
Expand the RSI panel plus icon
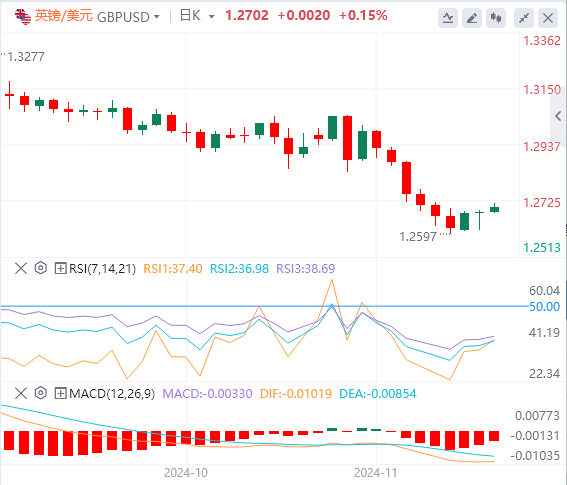pyautogui.click(x=60, y=268)
